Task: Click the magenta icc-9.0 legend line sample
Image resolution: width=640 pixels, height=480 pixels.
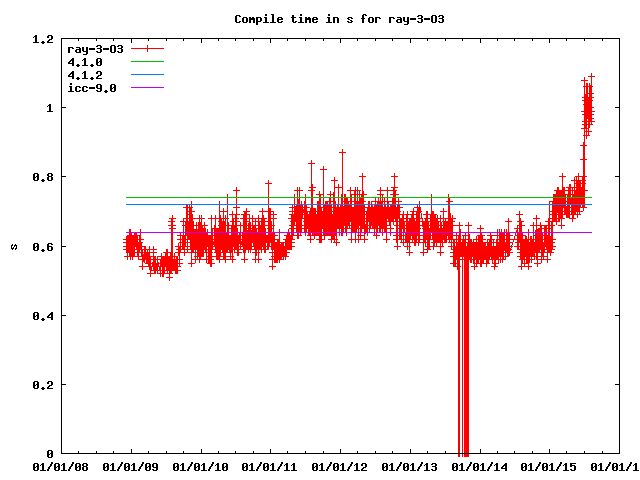Action: [145, 88]
